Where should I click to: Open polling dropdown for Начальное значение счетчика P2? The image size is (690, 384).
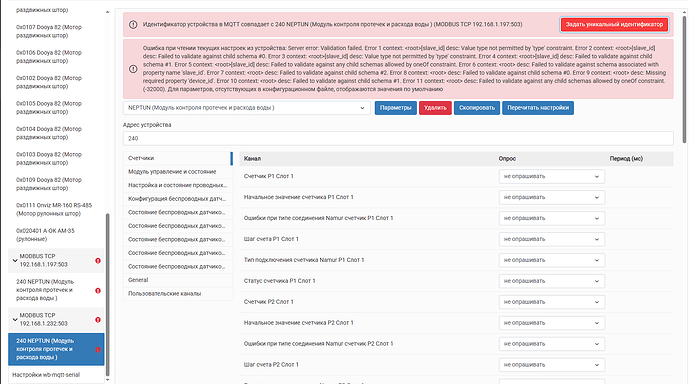click(551, 323)
